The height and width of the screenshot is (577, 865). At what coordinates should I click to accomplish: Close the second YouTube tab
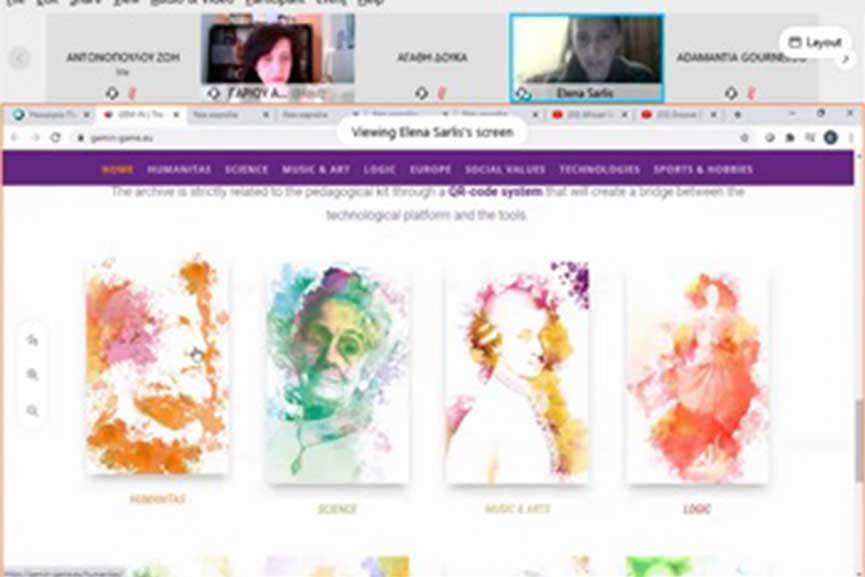click(714, 115)
